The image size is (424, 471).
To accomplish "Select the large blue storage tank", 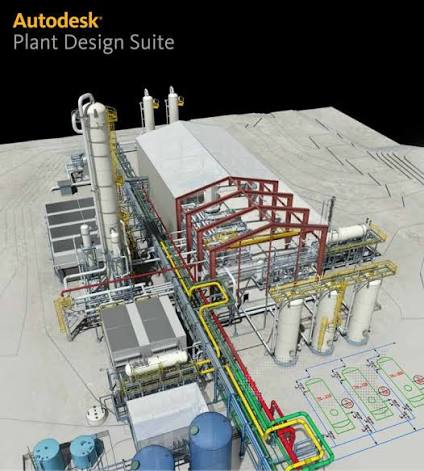I will point(210,440).
